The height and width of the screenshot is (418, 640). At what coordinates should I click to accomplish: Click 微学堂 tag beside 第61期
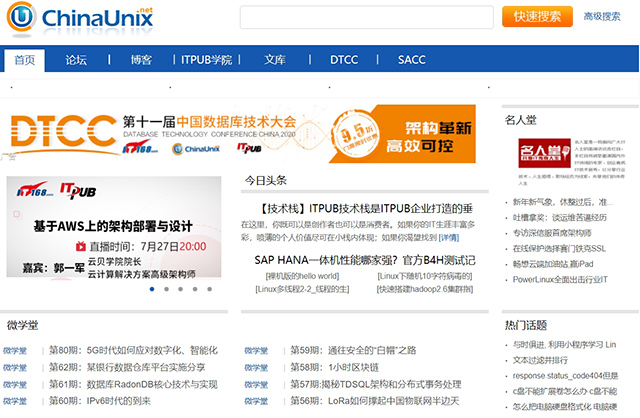click(x=15, y=385)
